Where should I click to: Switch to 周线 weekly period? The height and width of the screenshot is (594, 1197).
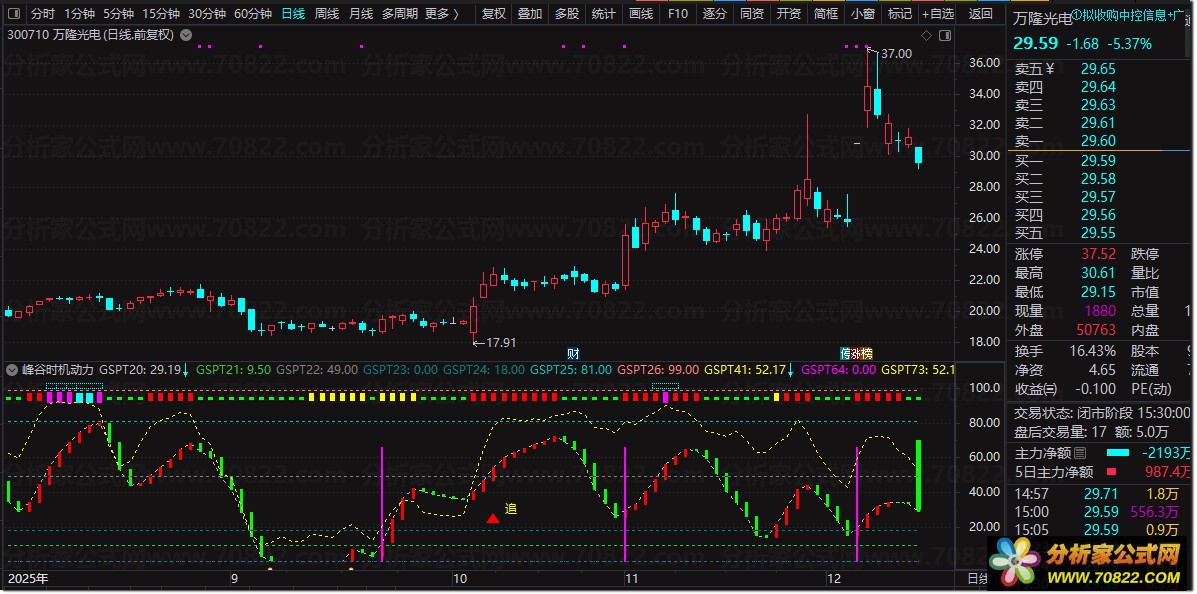327,14
